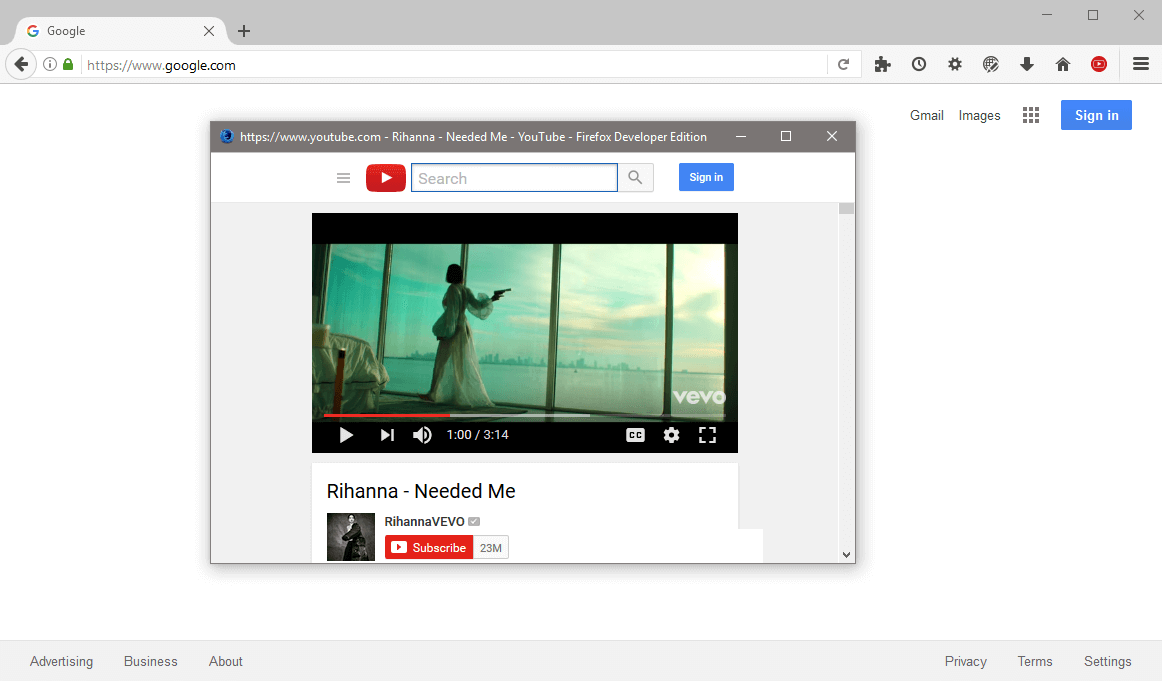Image resolution: width=1162 pixels, height=681 pixels.
Task: Click the Firefox icon in popup title bar
Action: pos(227,136)
